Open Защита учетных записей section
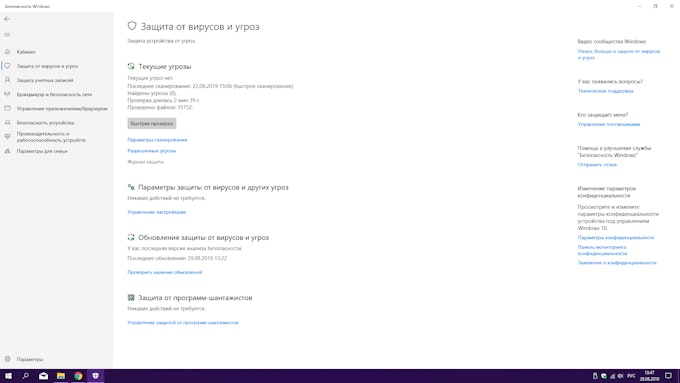680x383 pixels. [45, 80]
